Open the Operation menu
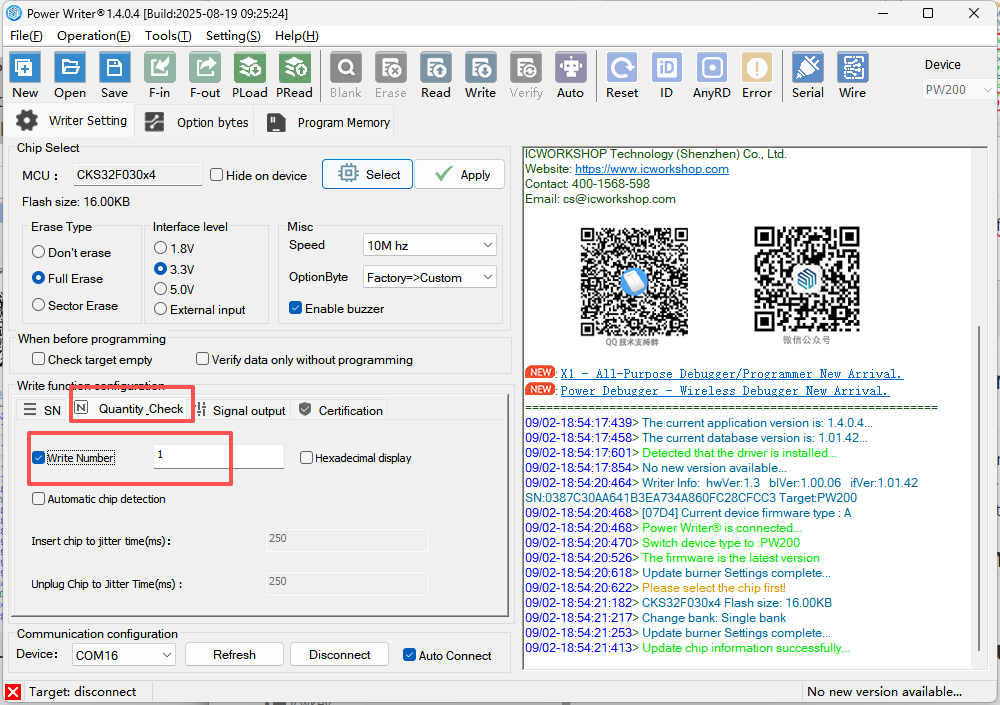The image size is (1000, 705). [x=94, y=36]
